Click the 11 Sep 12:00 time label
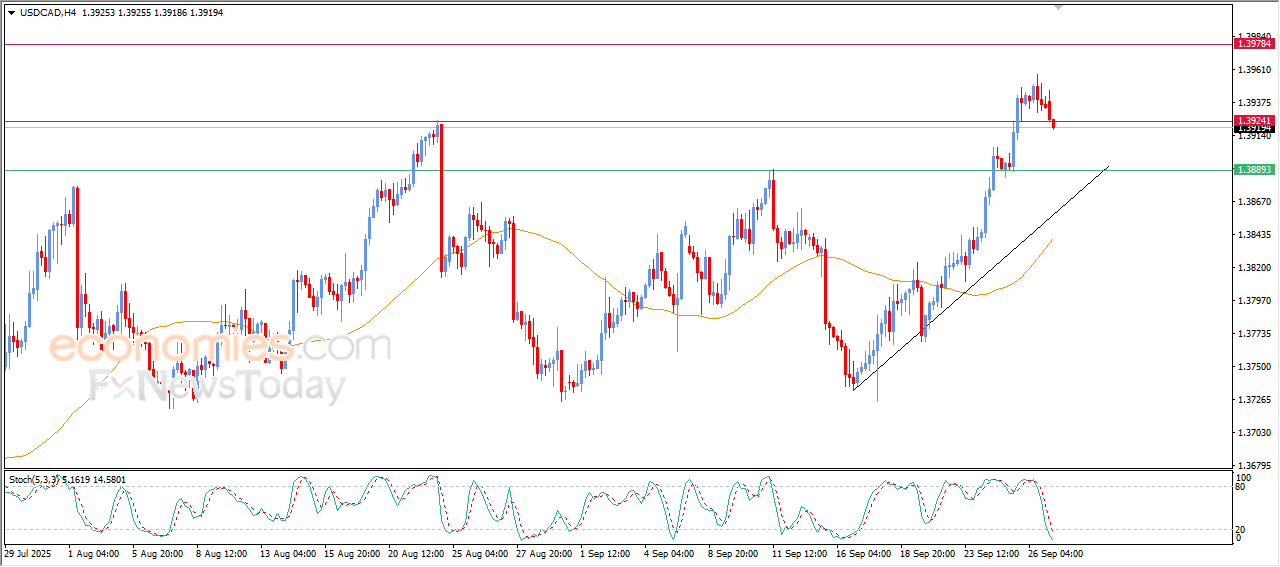Screen dimensions: 1280x567 click(x=800, y=552)
